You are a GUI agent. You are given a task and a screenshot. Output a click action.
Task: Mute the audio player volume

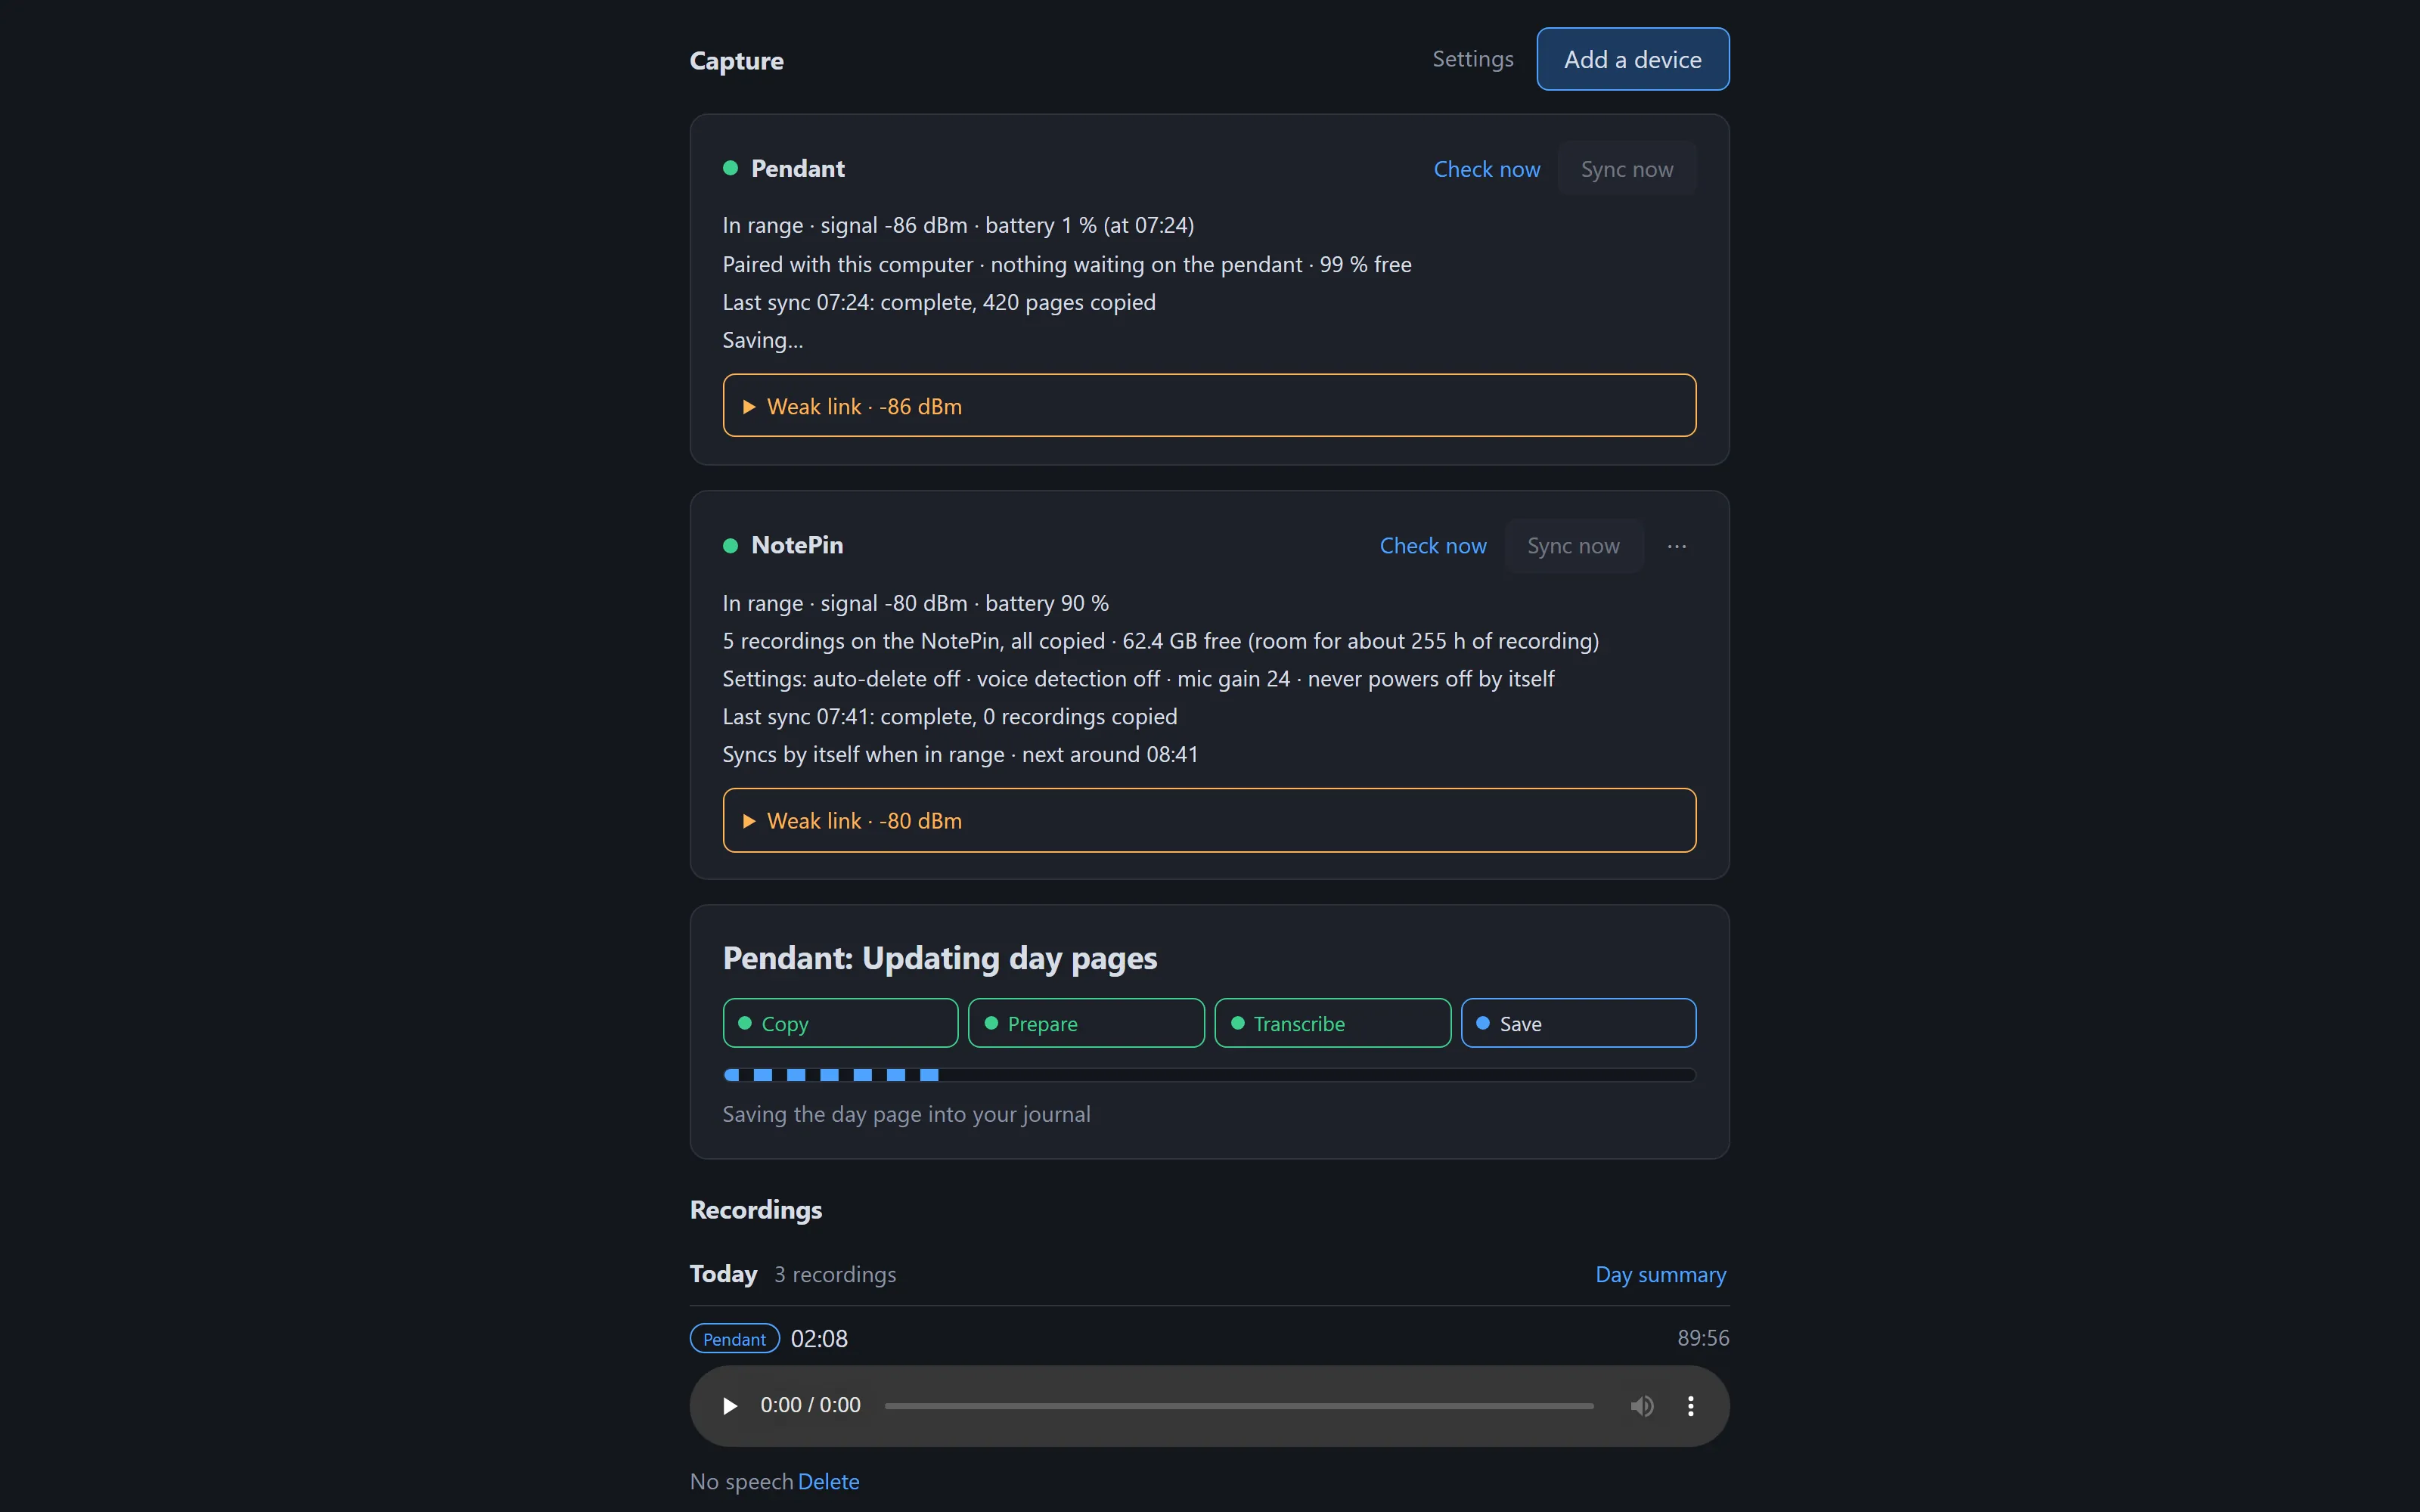tap(1642, 1406)
